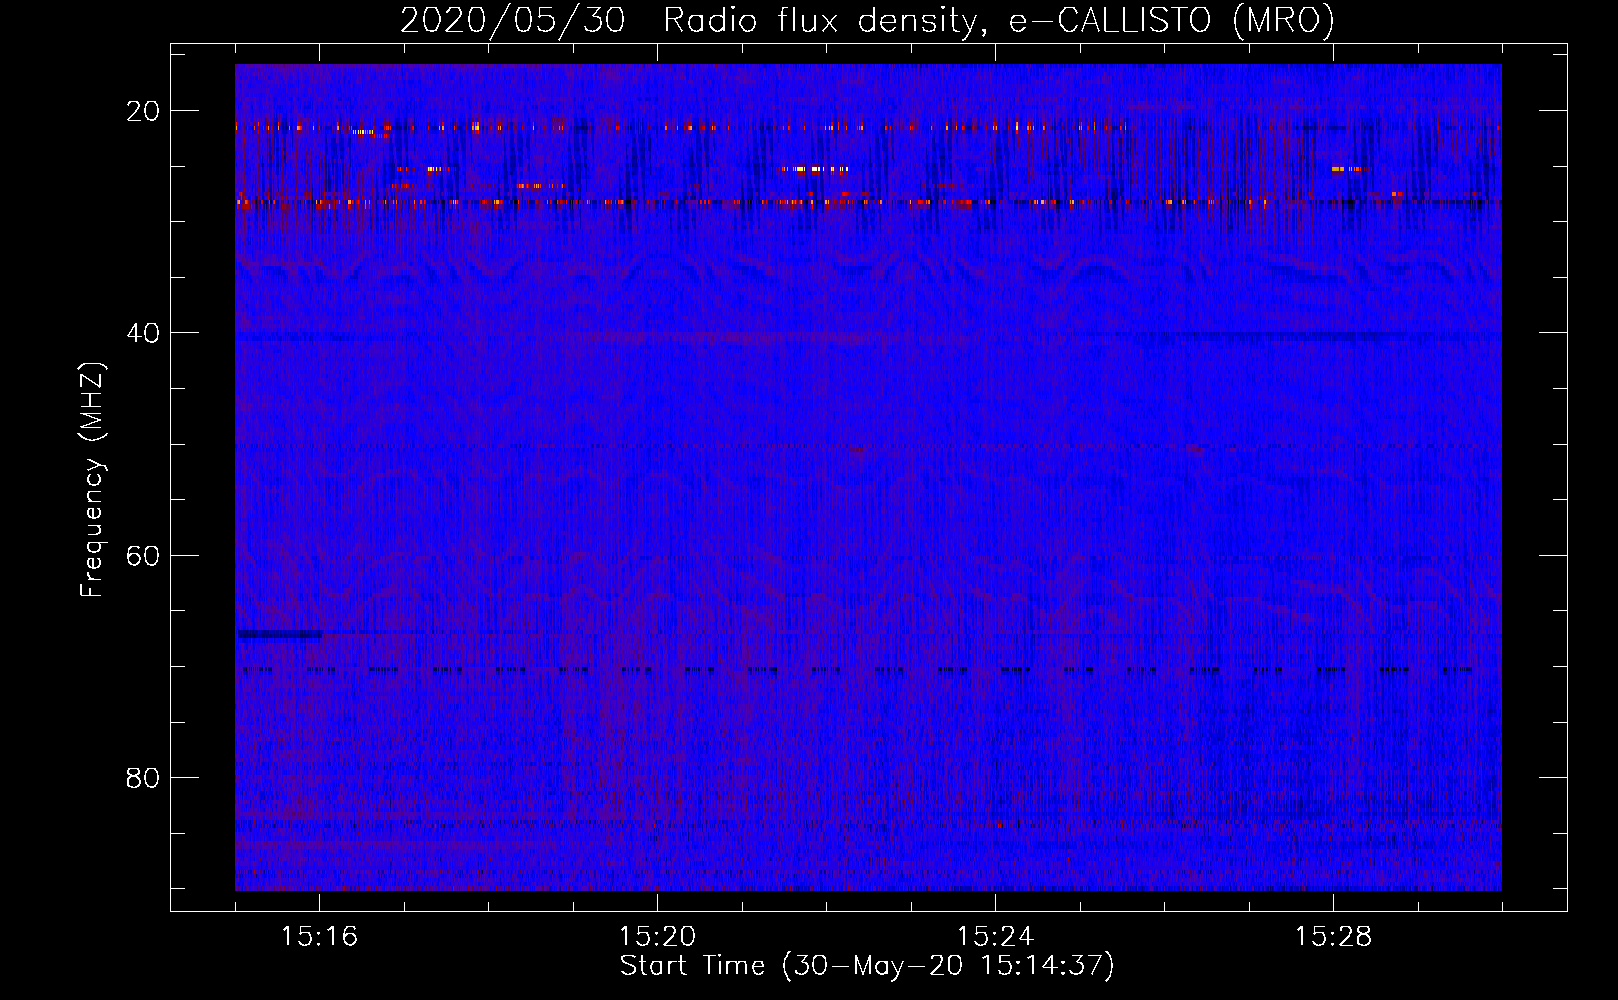Click the "20" frequency tick label
This screenshot has height=1000, width=1618.
coord(143,111)
